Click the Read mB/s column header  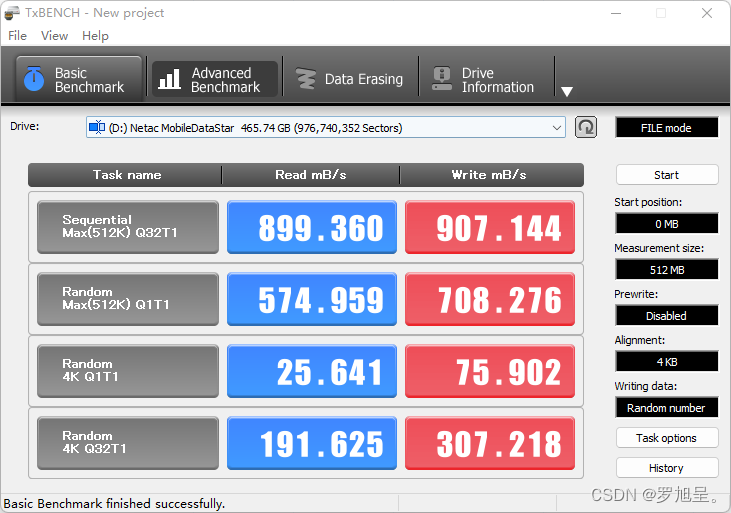310,175
